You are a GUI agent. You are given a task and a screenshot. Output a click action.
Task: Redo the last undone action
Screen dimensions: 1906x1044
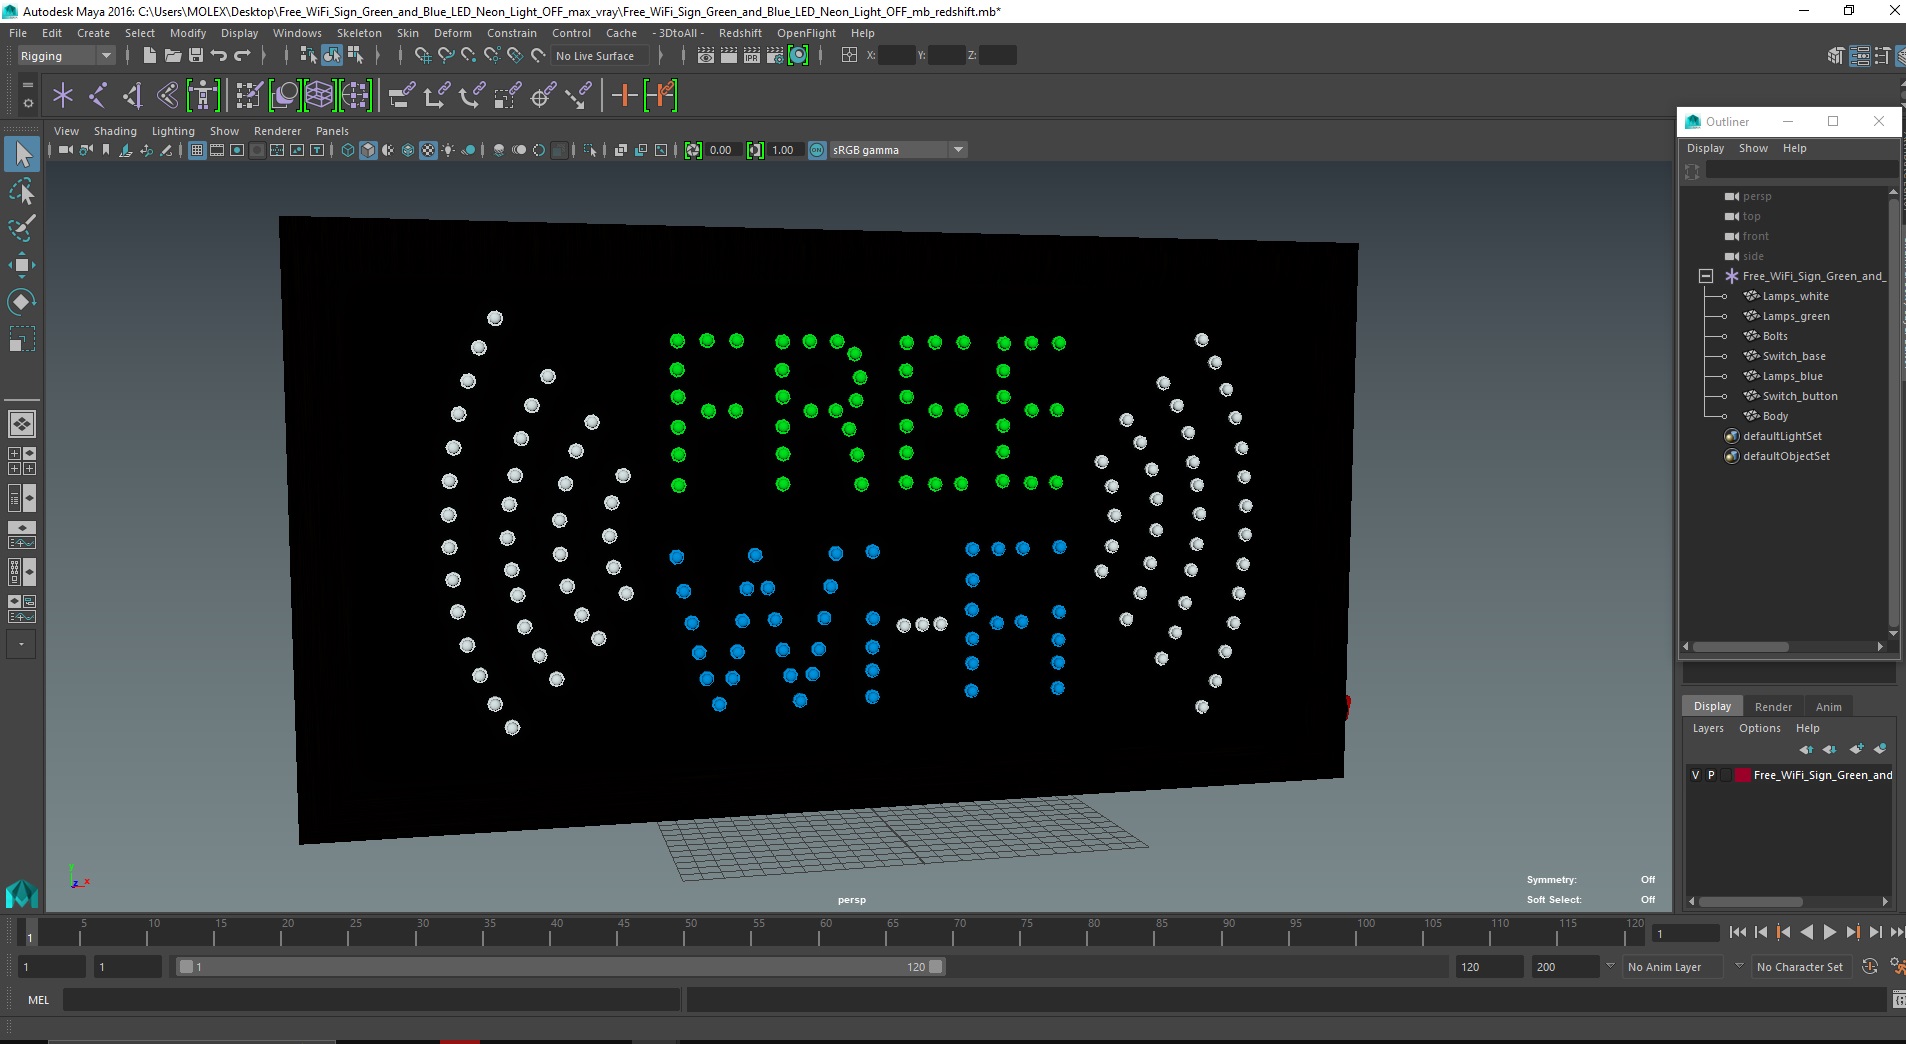[242, 56]
